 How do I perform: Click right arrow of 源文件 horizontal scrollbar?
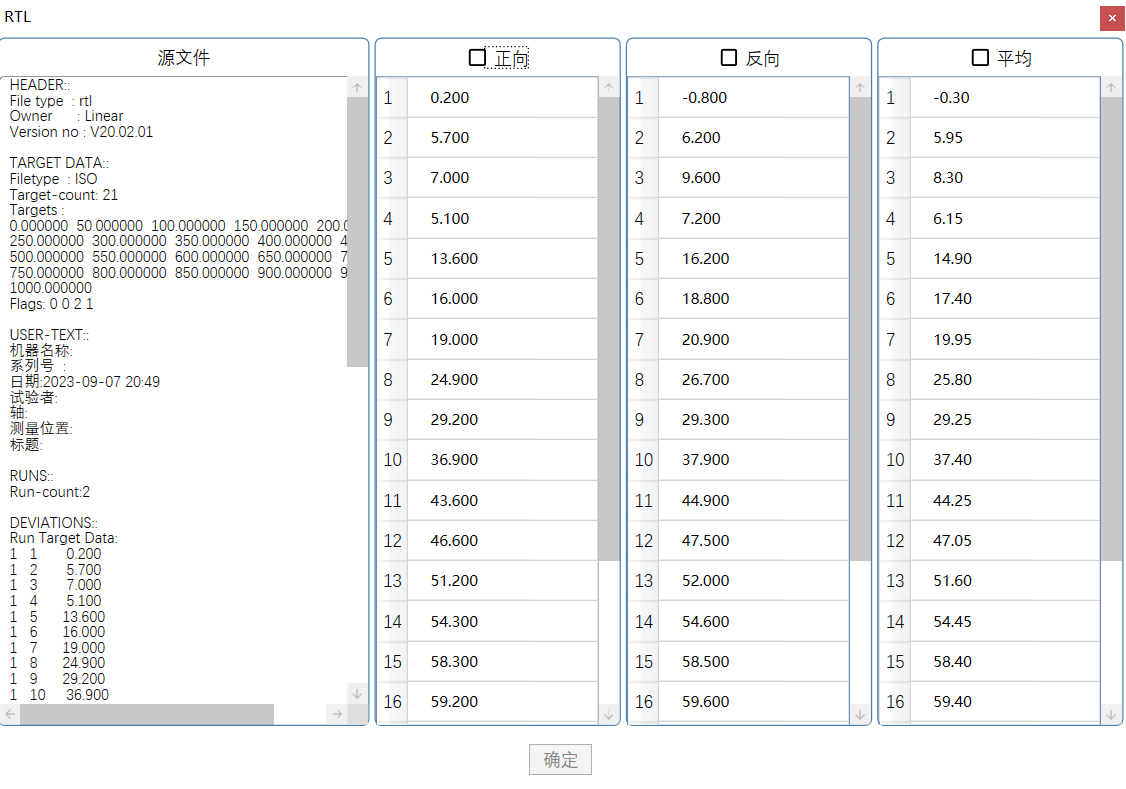(x=337, y=714)
